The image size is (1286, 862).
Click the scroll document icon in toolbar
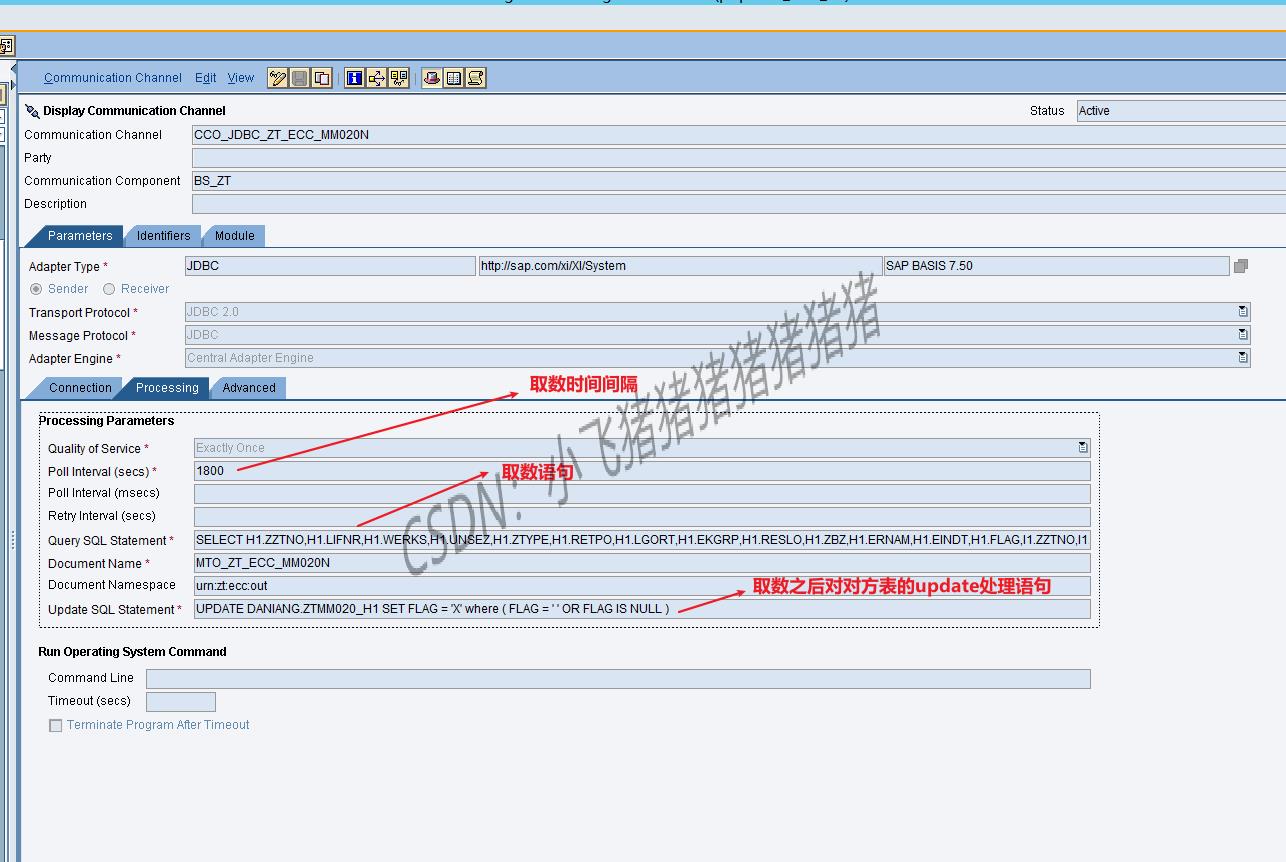click(476, 78)
